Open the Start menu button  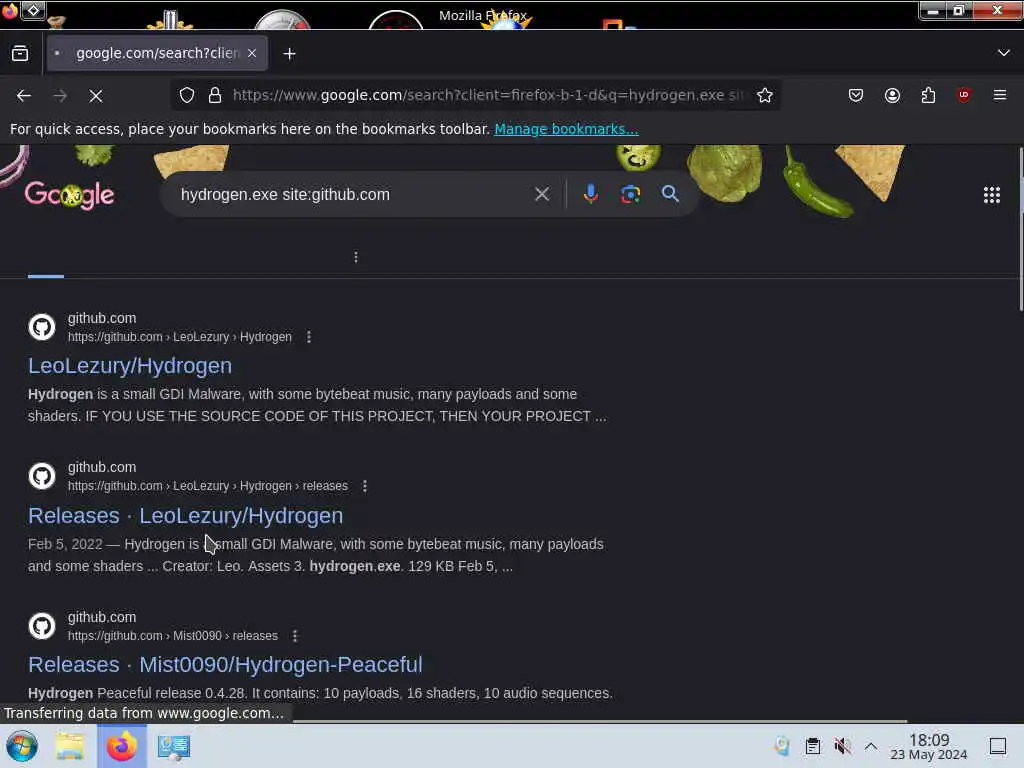[22, 746]
